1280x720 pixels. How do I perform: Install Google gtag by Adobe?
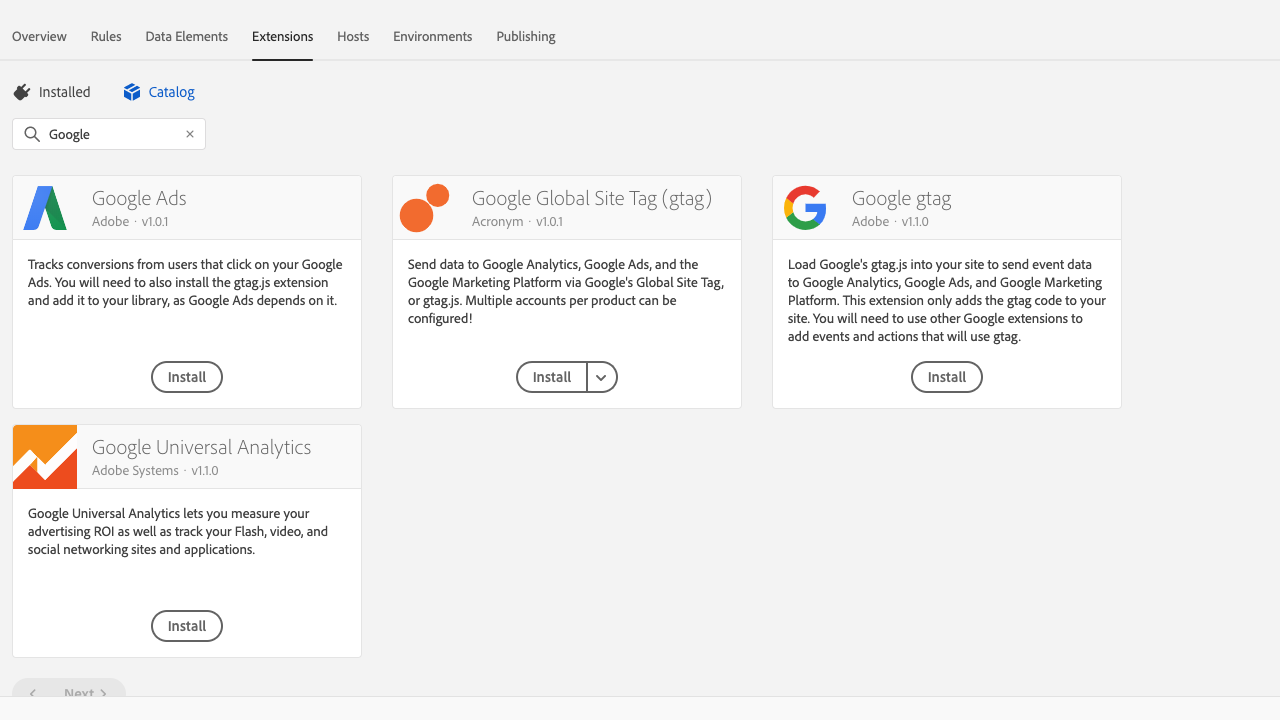946,377
